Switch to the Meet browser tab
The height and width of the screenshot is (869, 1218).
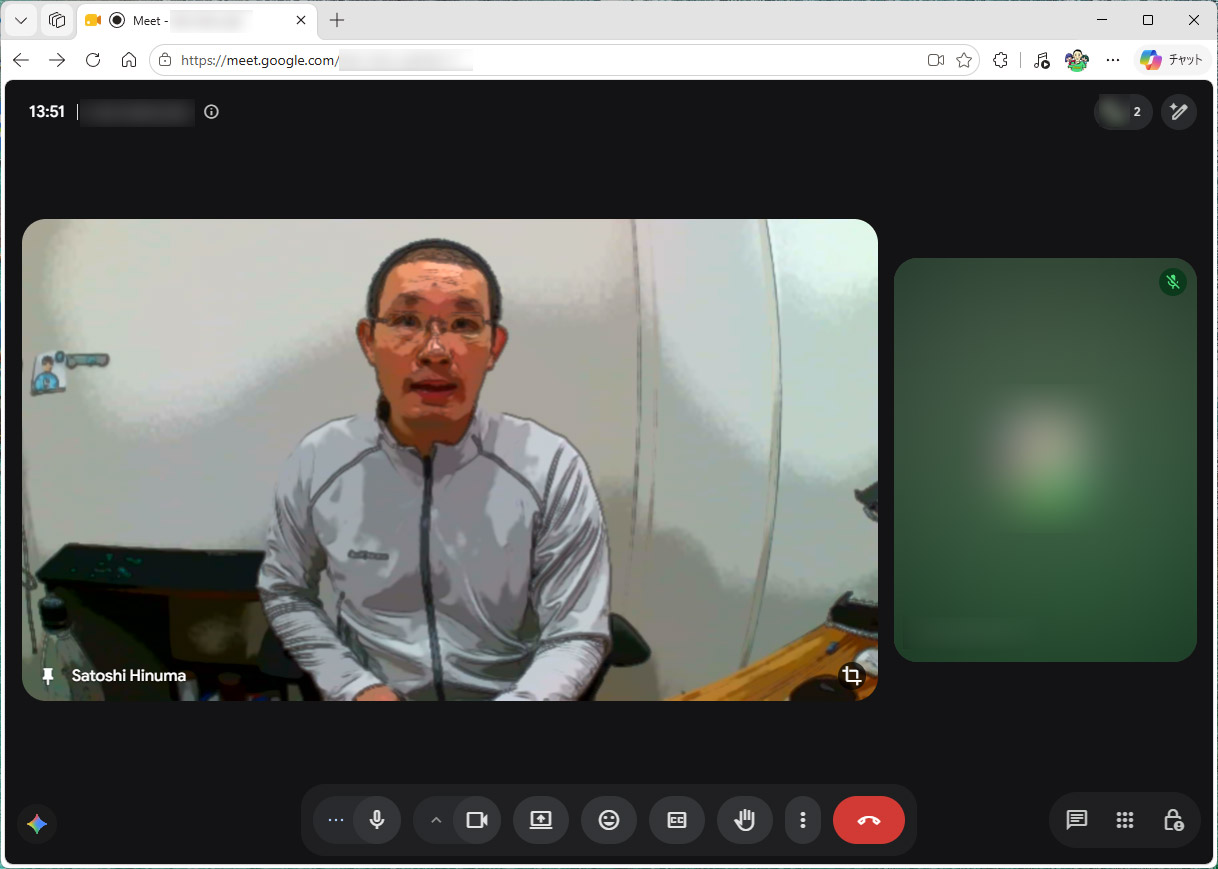coord(197,20)
